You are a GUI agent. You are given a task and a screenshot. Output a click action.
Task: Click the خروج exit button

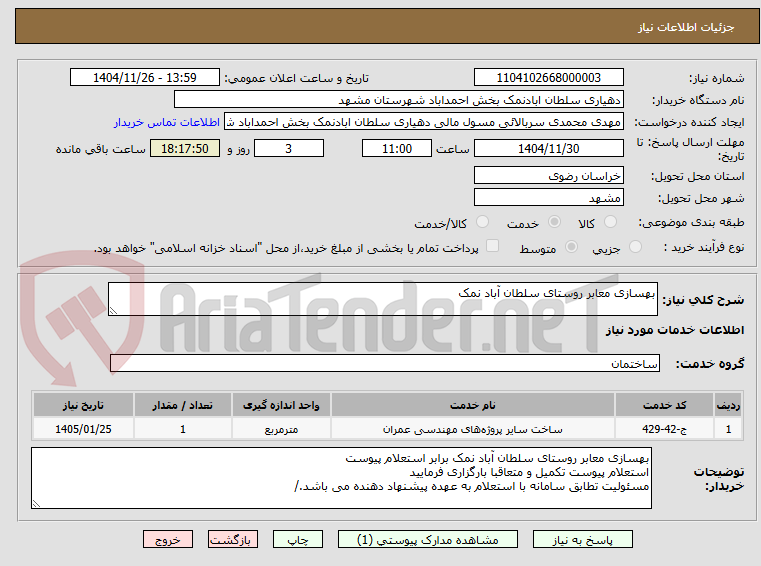tap(168, 539)
